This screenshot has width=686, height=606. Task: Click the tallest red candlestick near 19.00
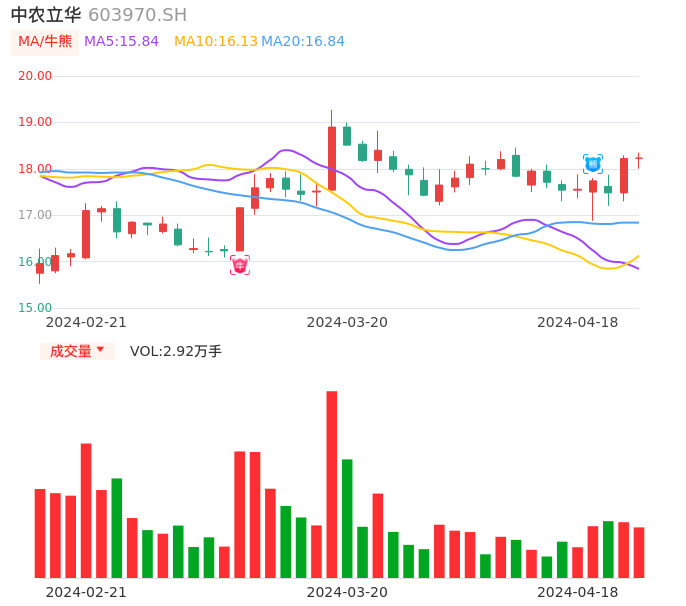(332, 158)
